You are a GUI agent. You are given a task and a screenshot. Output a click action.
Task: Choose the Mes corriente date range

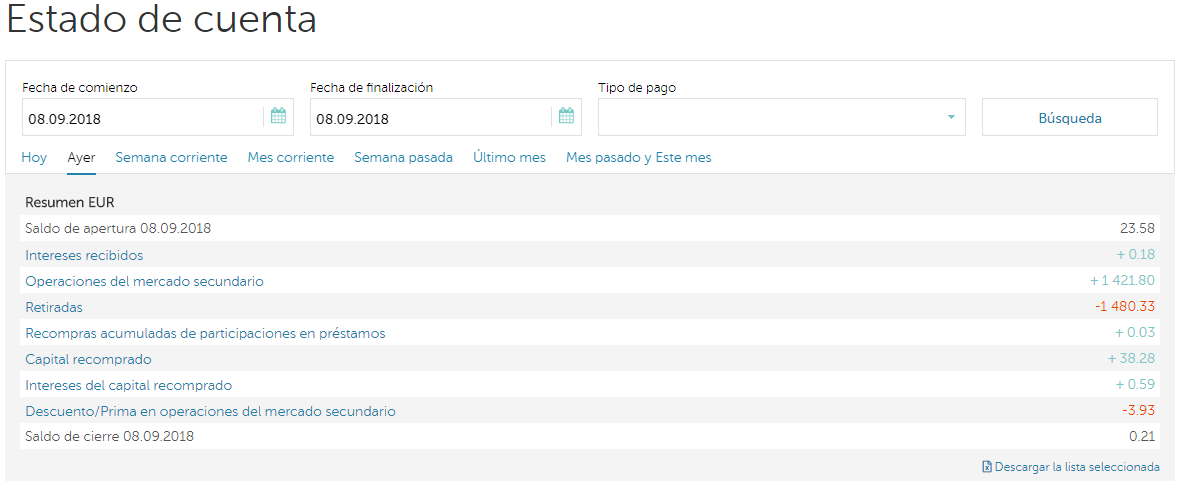coord(290,158)
